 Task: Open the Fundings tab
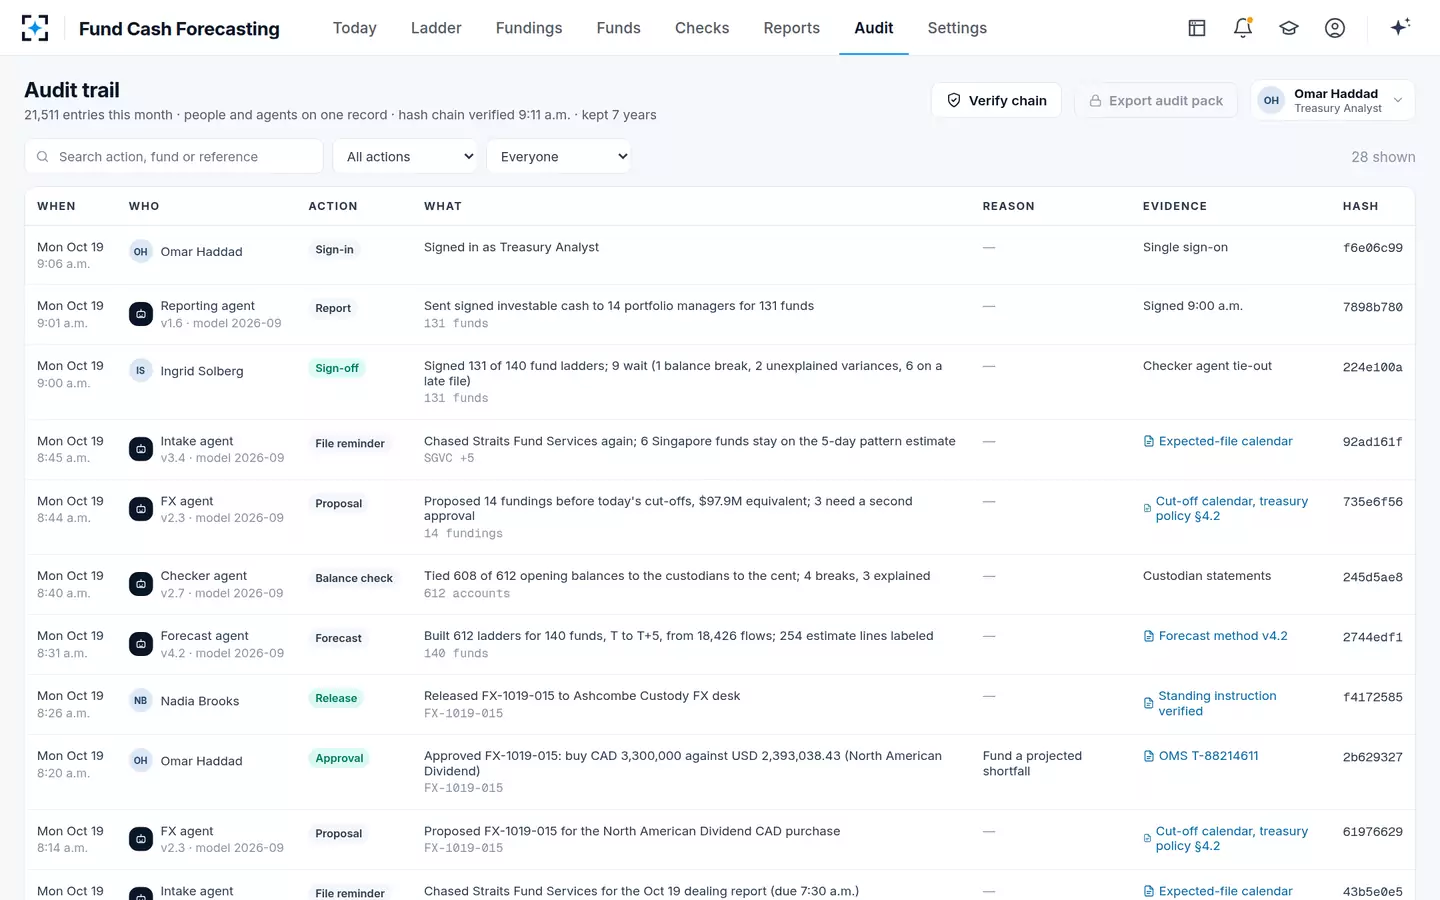pyautogui.click(x=529, y=28)
